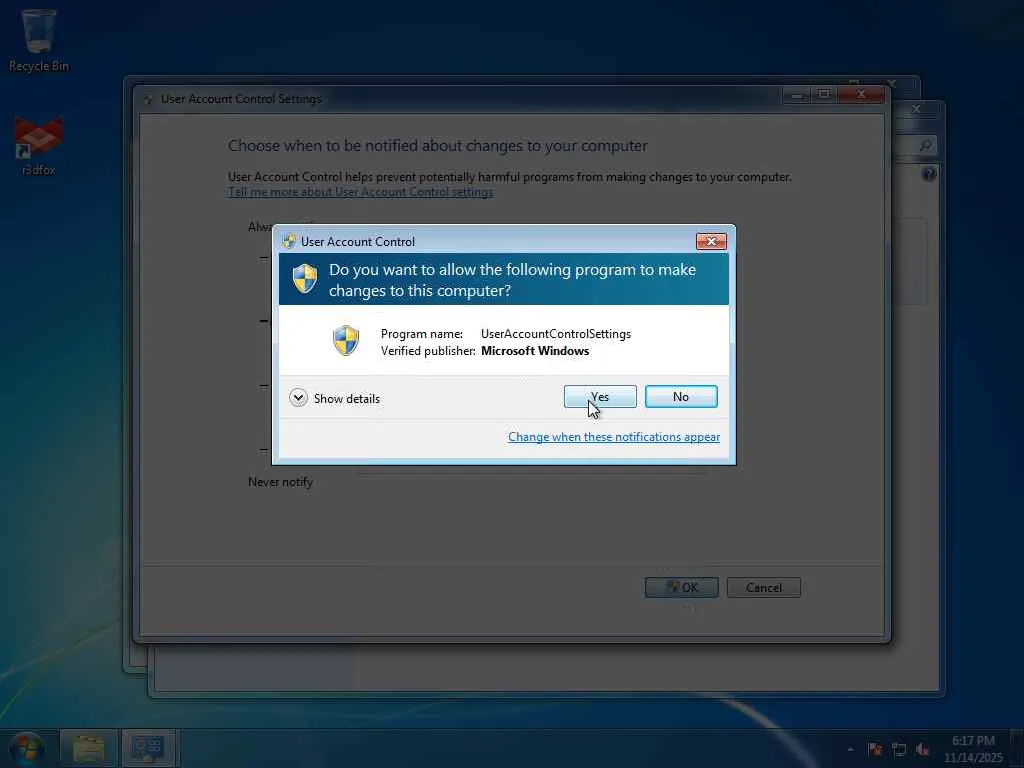Image resolution: width=1024 pixels, height=768 pixels.
Task: Open the clock showing 6:17 PM
Action: point(973,749)
